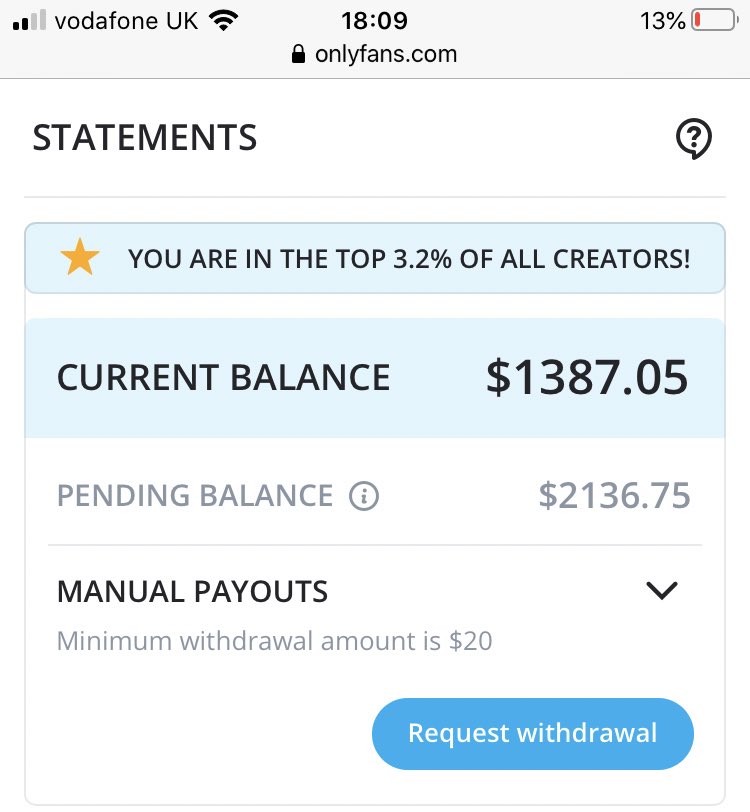This screenshot has width=750, height=812.
Task: Tap the Wi-Fi status icon
Action: [x=224, y=21]
